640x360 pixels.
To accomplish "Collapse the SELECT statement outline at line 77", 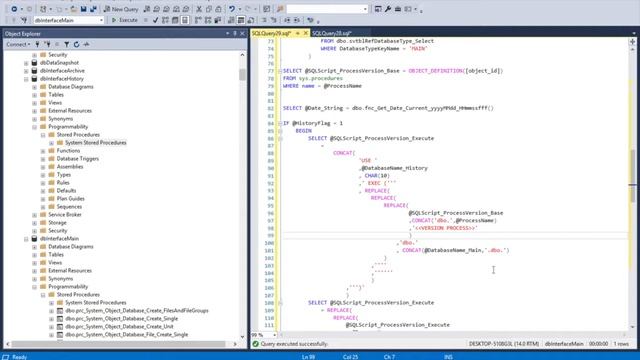I will (280, 71).
